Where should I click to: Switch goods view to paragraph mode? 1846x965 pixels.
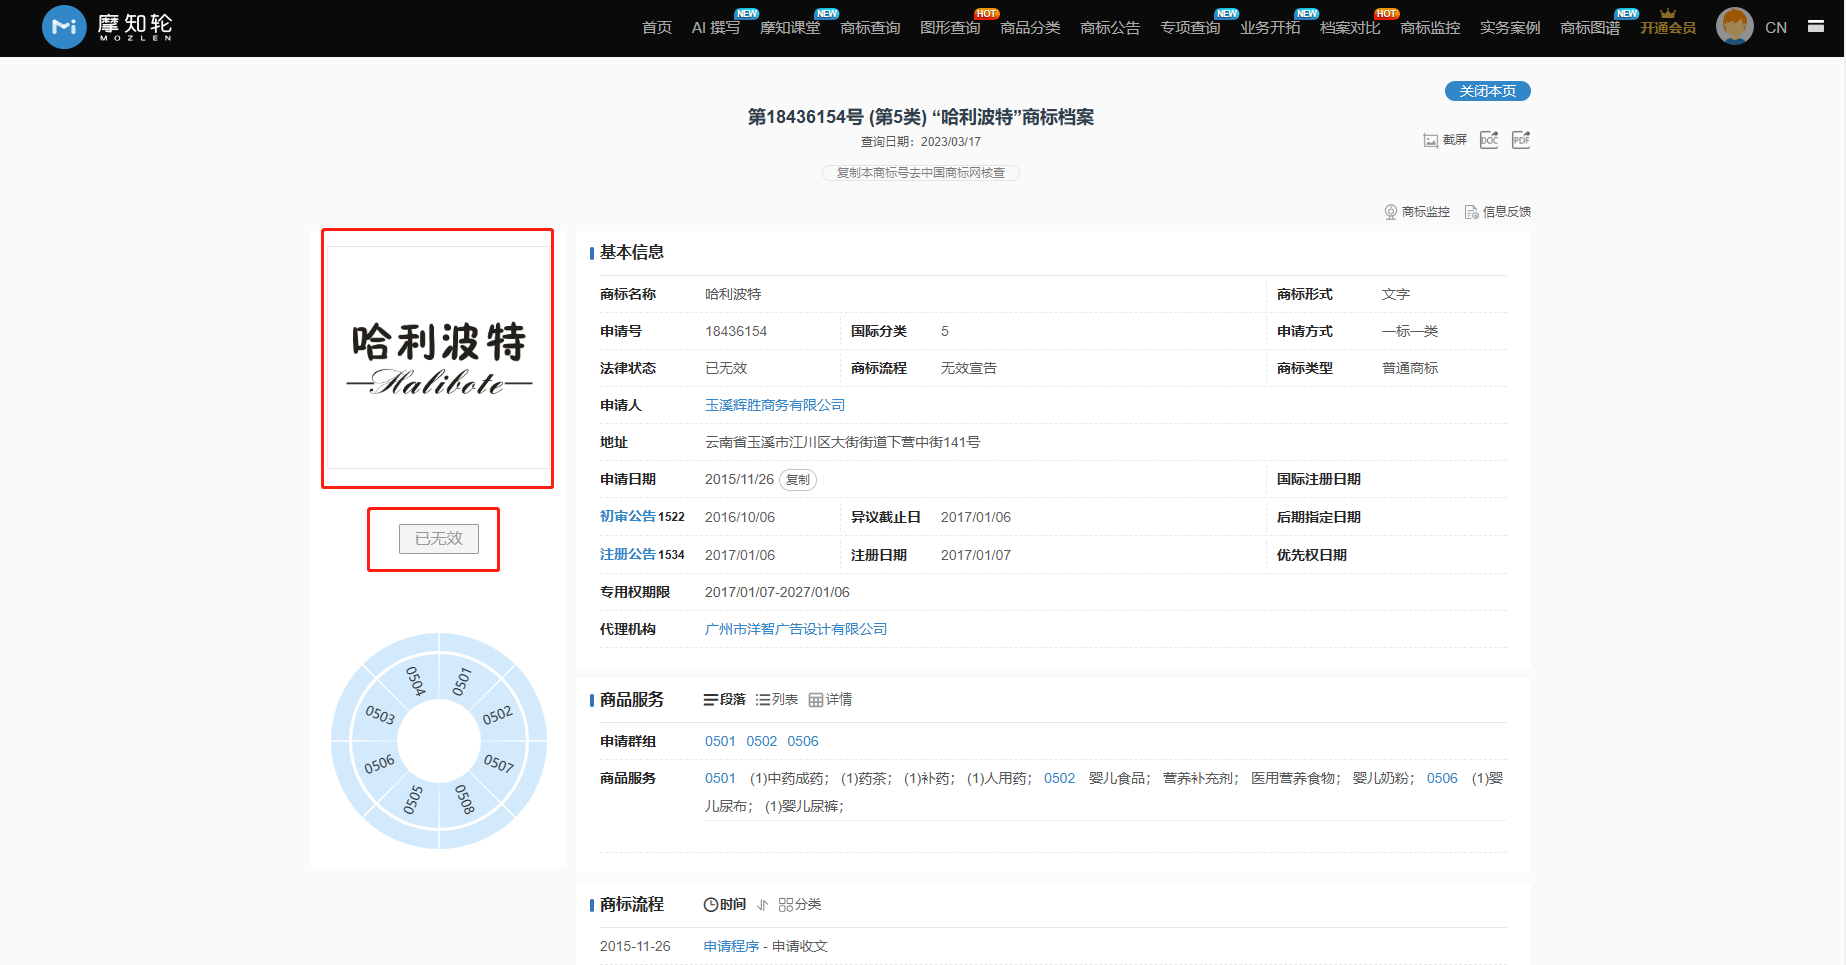725,700
